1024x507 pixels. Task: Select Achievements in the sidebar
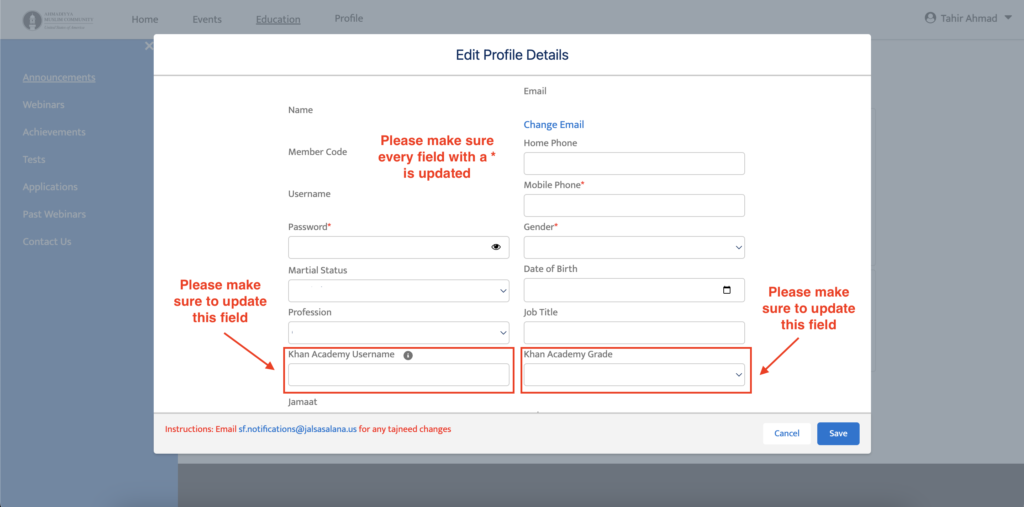54,132
